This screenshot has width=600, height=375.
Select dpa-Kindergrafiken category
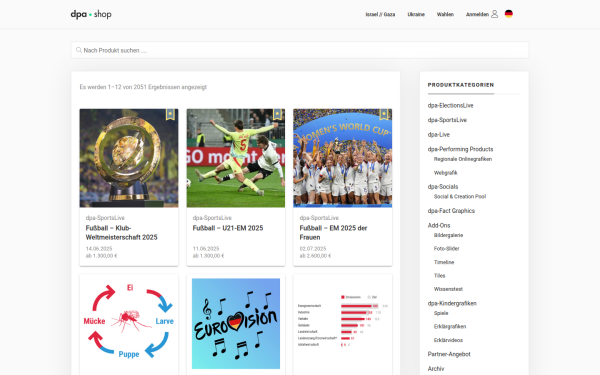click(x=452, y=303)
